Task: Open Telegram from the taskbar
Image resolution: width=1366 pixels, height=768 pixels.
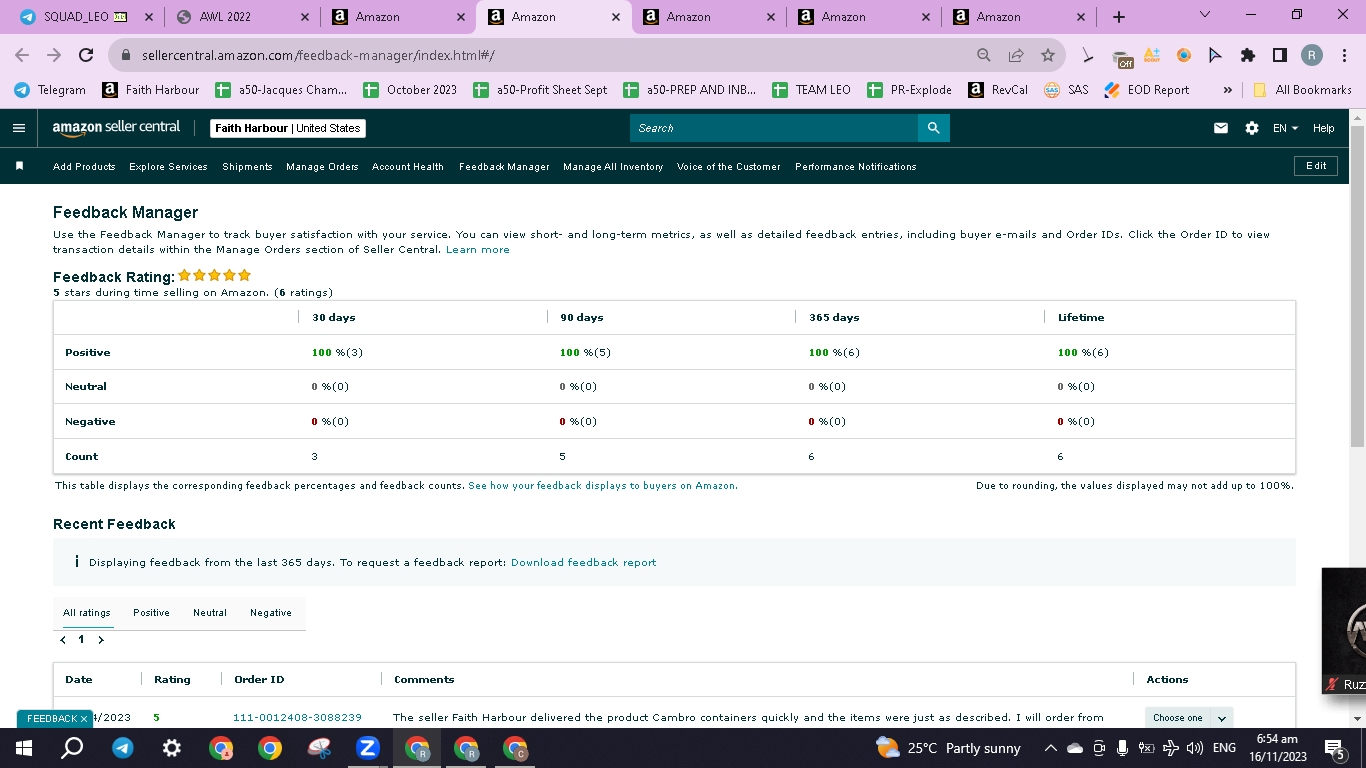Action: [123, 748]
